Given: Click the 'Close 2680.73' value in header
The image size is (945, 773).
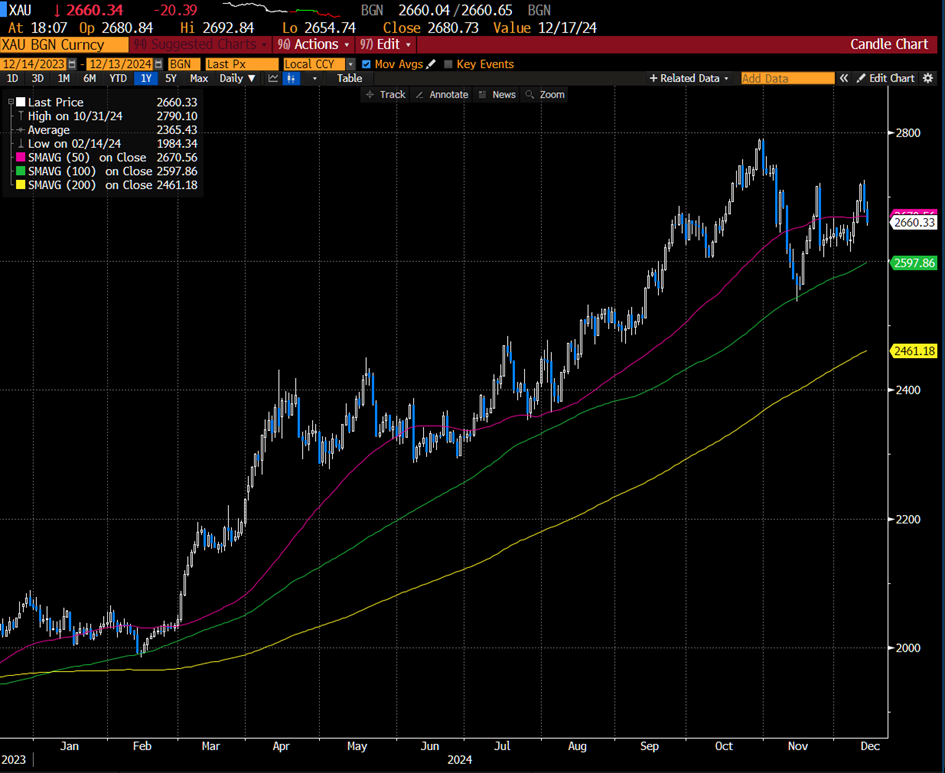Looking at the screenshot, I should click(x=430, y=28).
